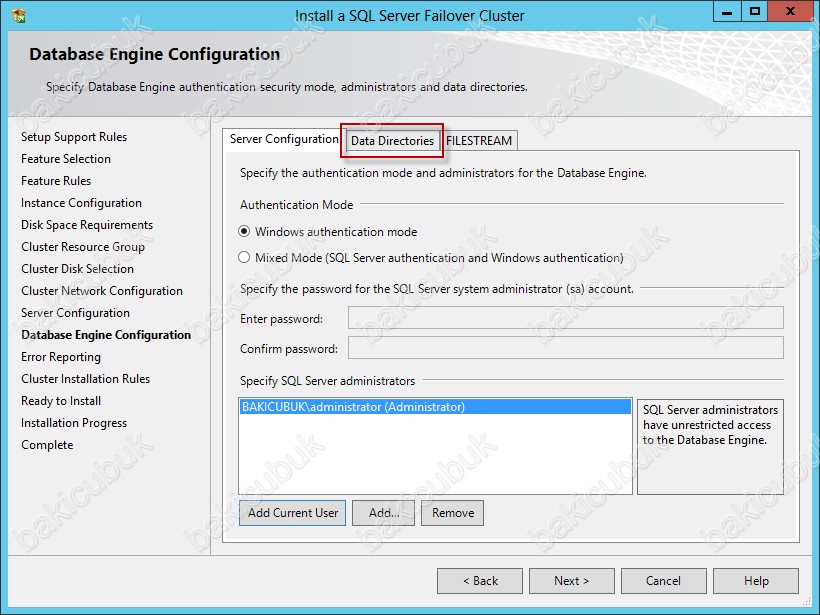Image resolution: width=820 pixels, height=615 pixels.
Task: Close the installer window
Action: (791, 12)
